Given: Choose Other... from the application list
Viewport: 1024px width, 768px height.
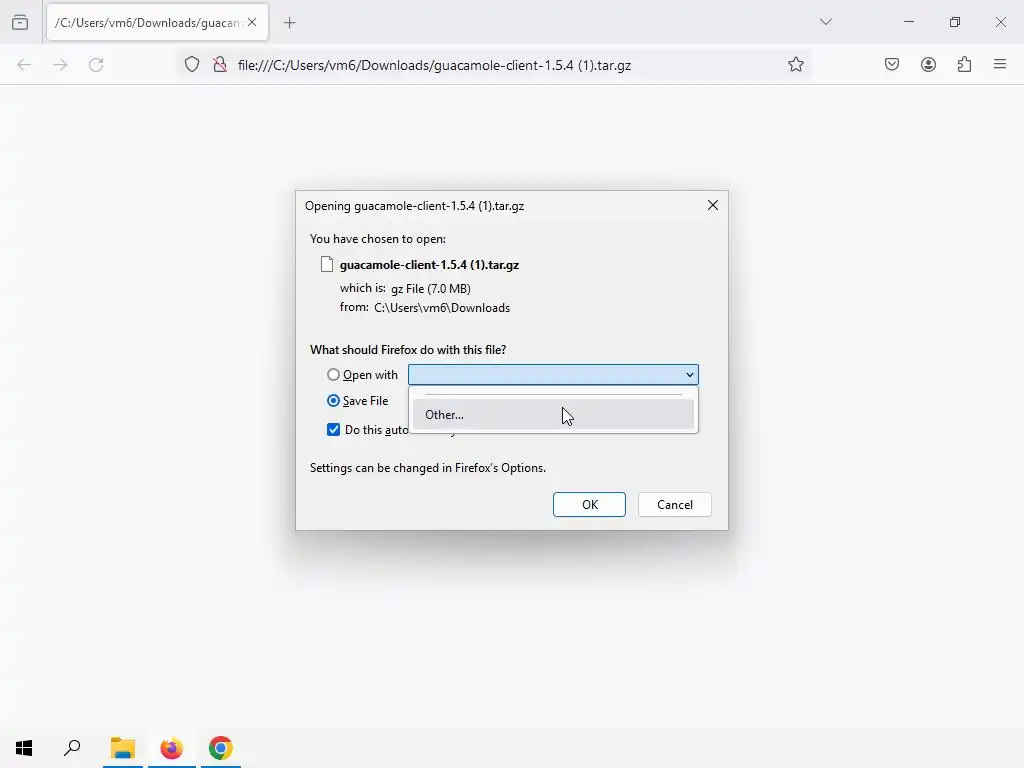Looking at the screenshot, I should pos(553,415).
